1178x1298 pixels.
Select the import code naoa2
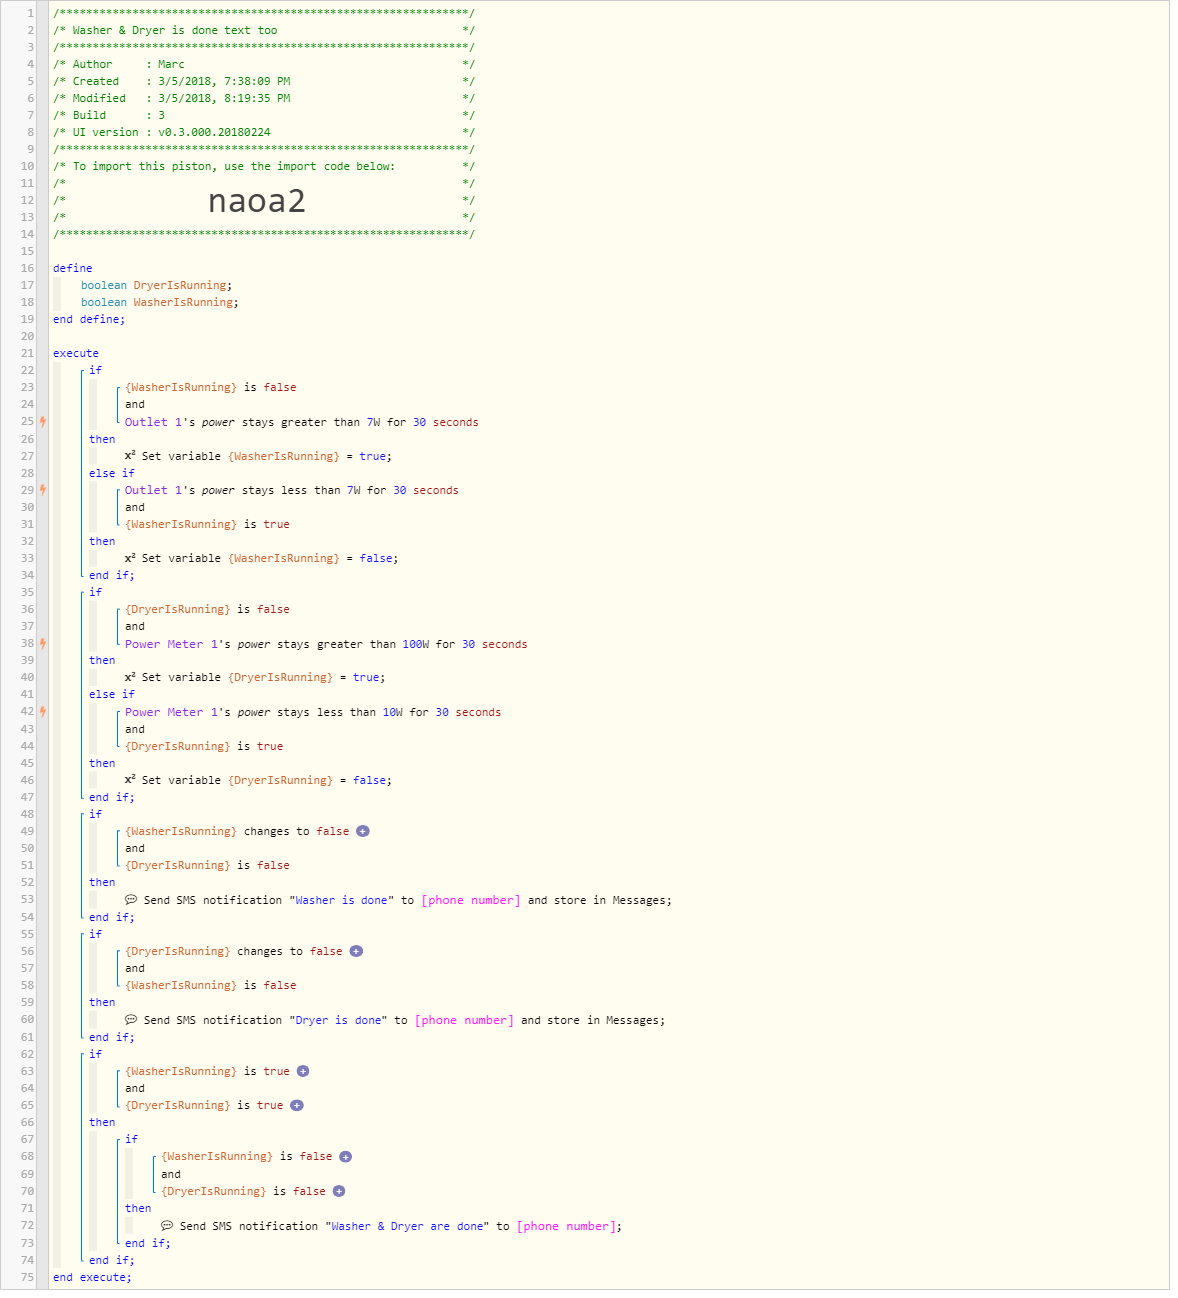pos(257,201)
